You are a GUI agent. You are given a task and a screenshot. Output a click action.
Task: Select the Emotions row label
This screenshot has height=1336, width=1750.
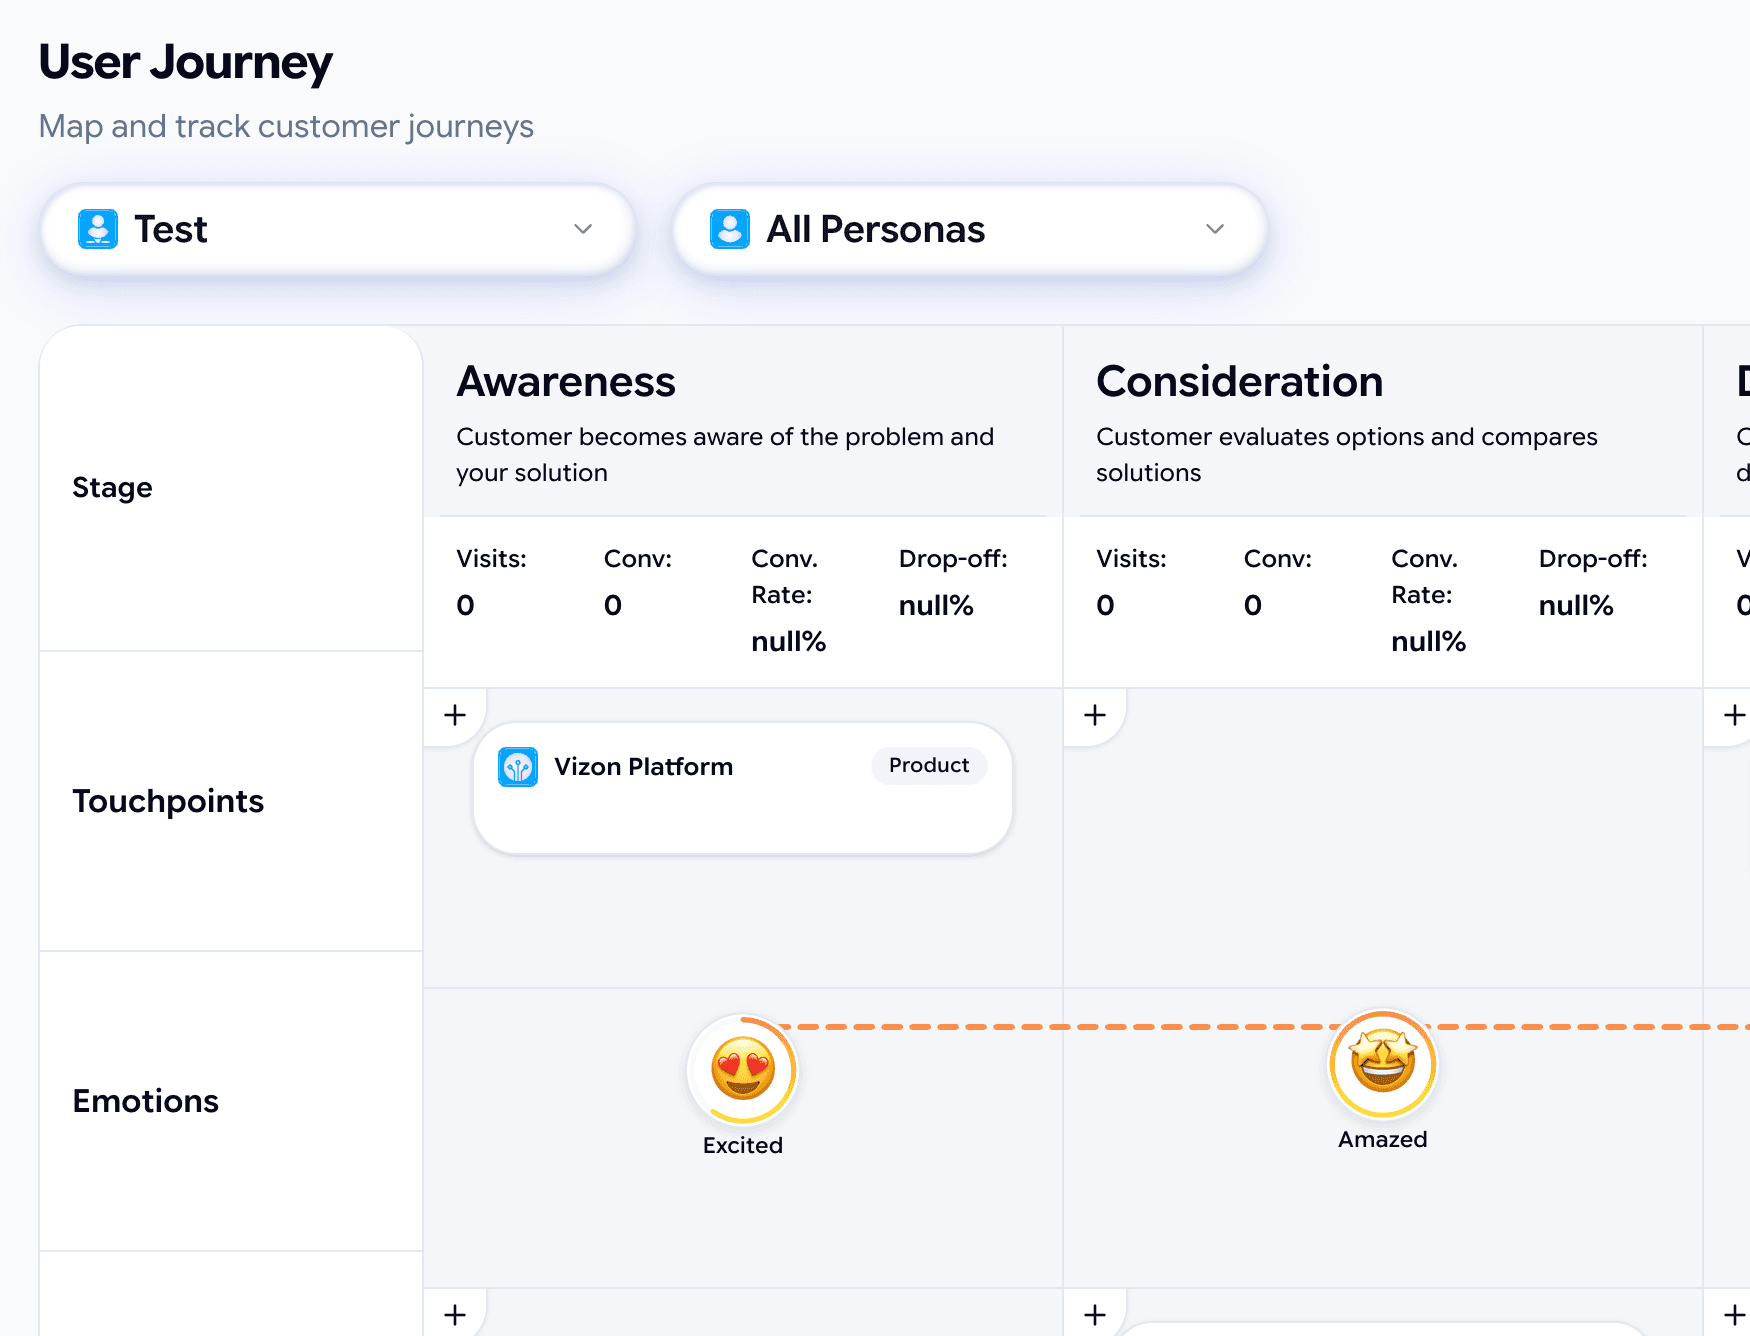(146, 1101)
